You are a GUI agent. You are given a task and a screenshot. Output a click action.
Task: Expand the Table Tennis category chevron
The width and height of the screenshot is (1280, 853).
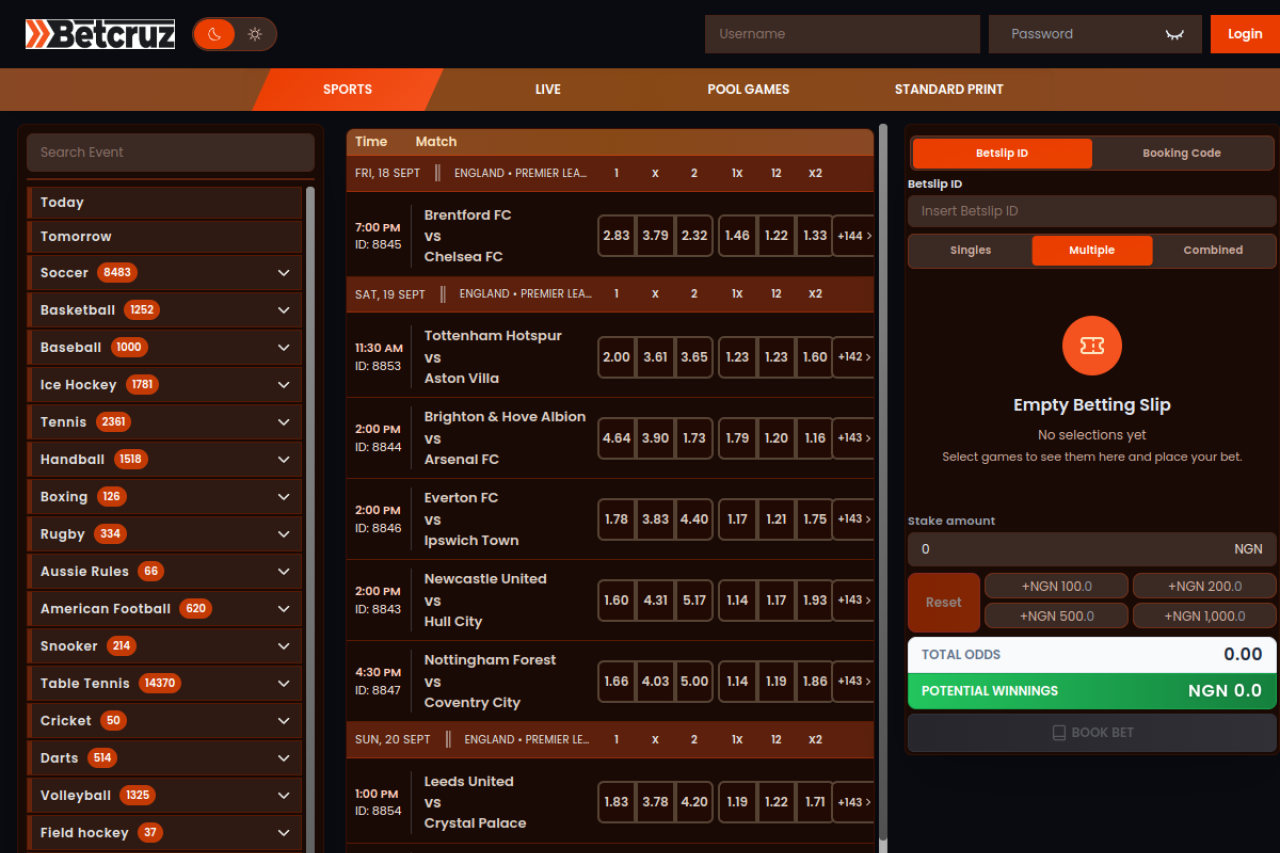[284, 683]
